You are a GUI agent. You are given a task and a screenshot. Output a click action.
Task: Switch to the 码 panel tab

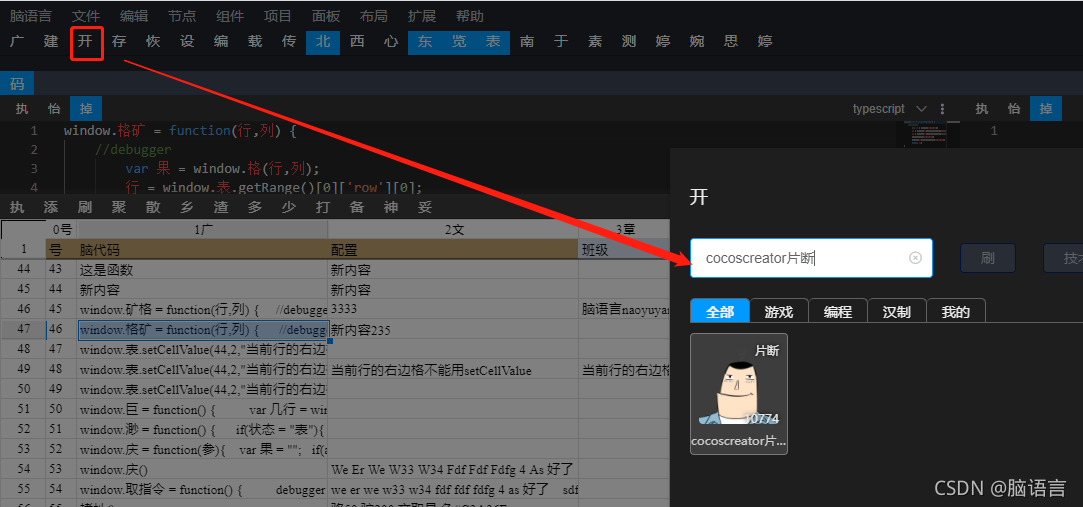[x=17, y=84]
